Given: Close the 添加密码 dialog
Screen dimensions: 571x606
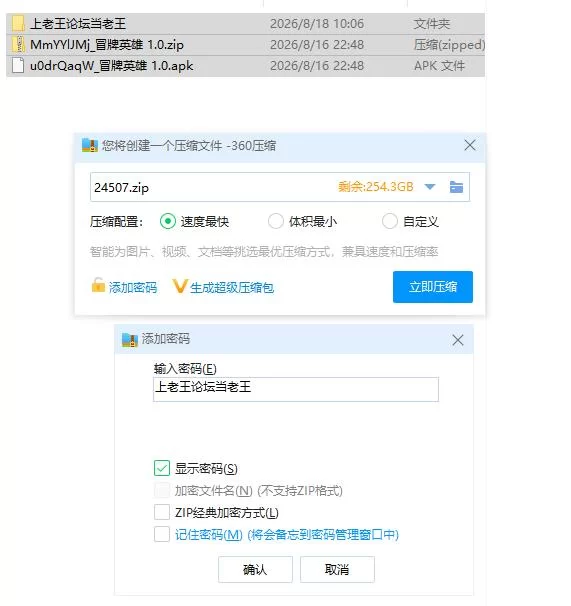Looking at the screenshot, I should pyautogui.click(x=458, y=340).
